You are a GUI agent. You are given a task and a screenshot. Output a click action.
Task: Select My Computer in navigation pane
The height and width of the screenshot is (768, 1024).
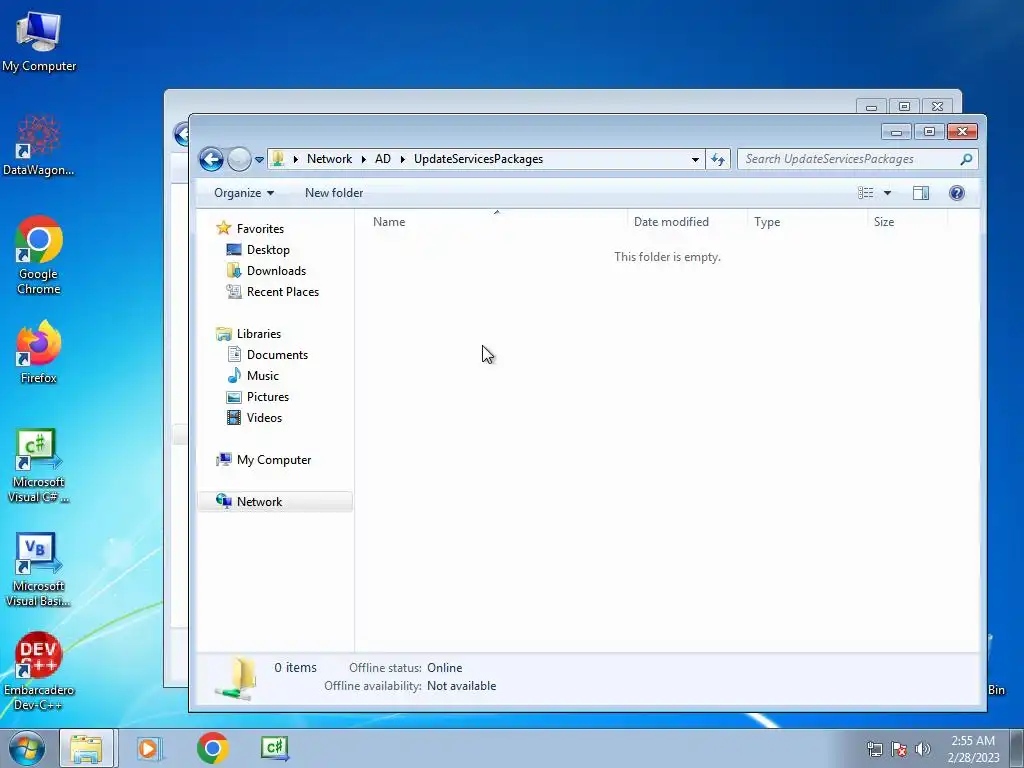(274, 460)
